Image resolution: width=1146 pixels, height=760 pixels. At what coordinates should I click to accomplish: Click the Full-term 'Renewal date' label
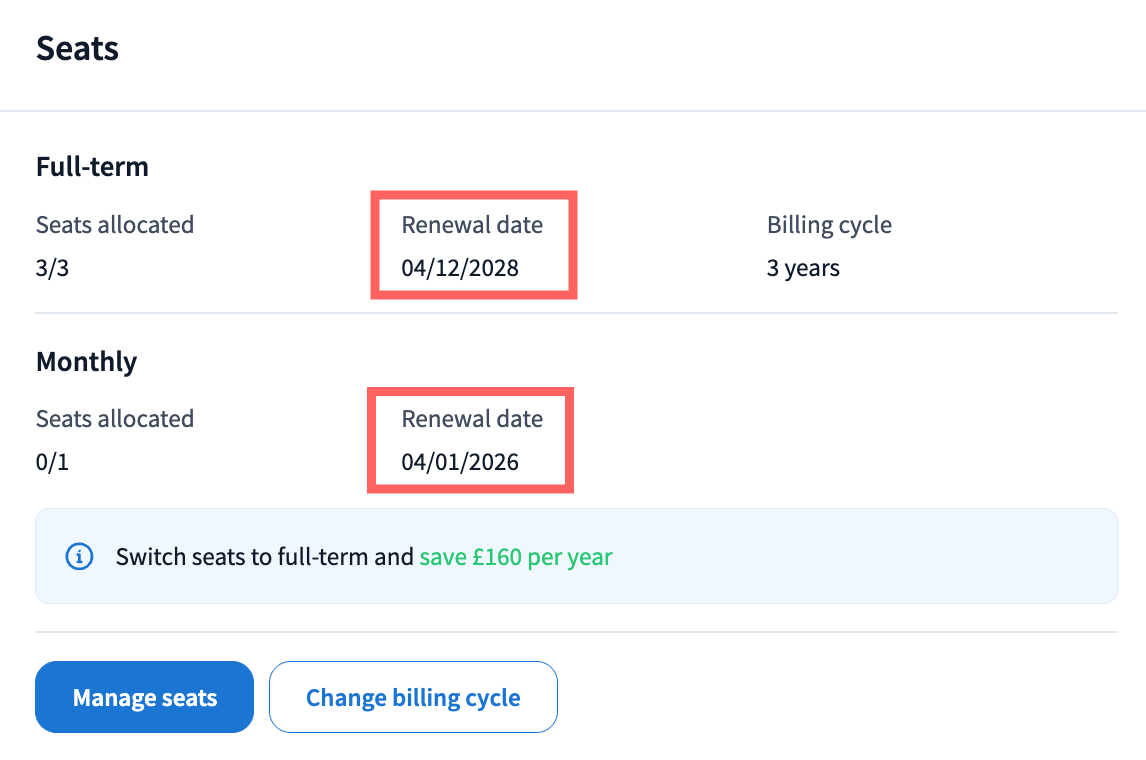(x=472, y=225)
